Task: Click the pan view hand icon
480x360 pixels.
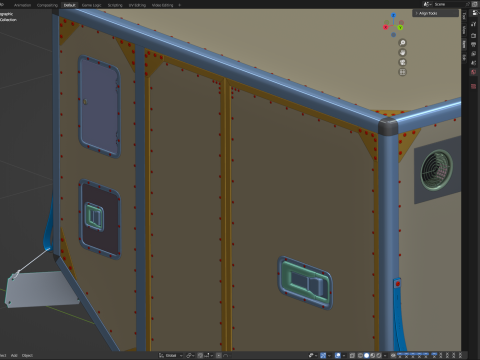Action: [x=402, y=52]
